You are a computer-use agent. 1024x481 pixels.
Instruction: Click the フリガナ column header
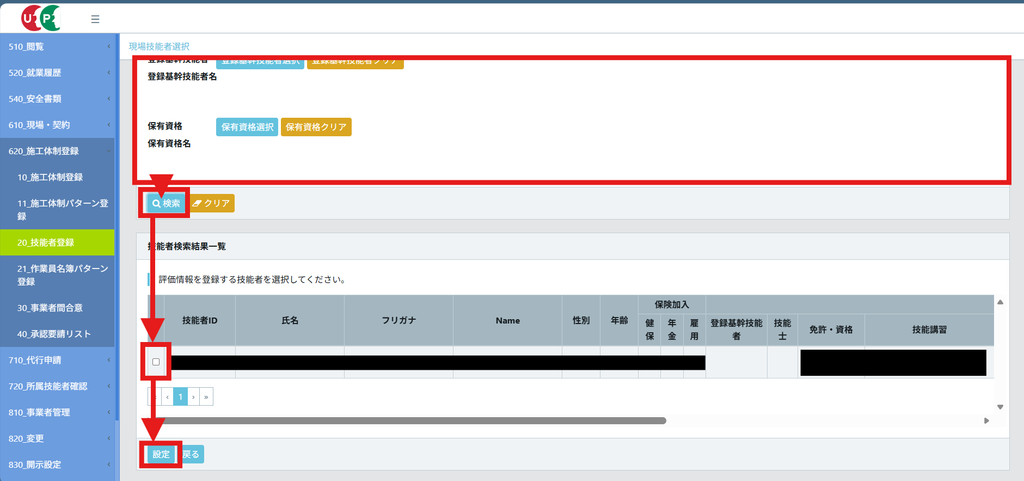[x=399, y=320]
